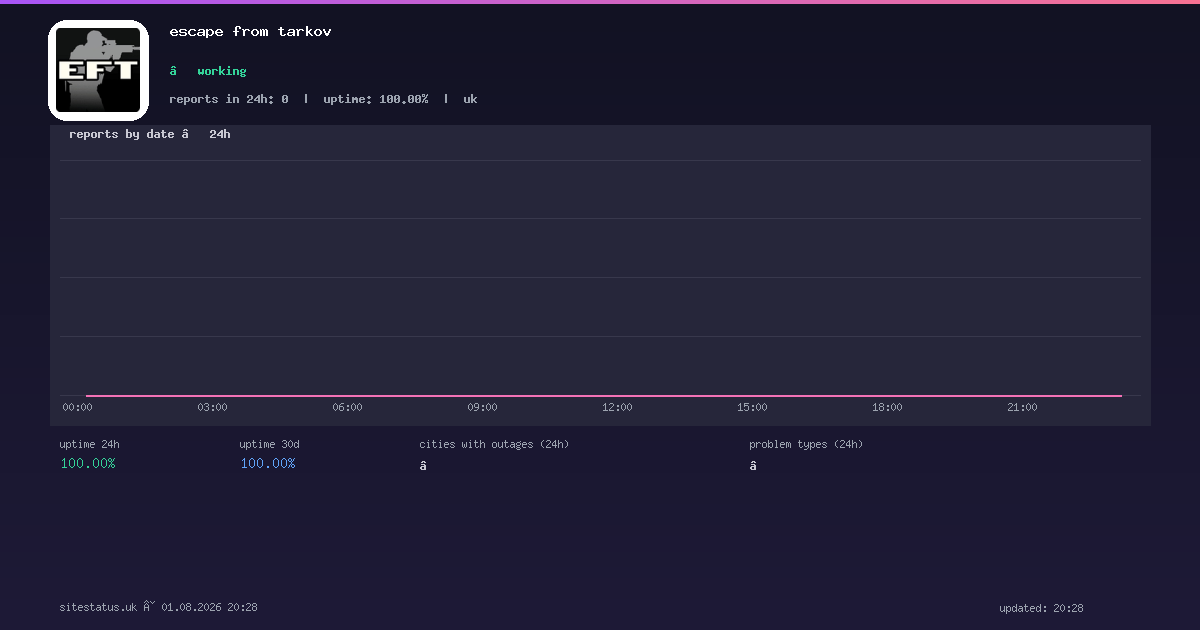Click the 'uptime: 100.00%' header stat

tap(376, 99)
